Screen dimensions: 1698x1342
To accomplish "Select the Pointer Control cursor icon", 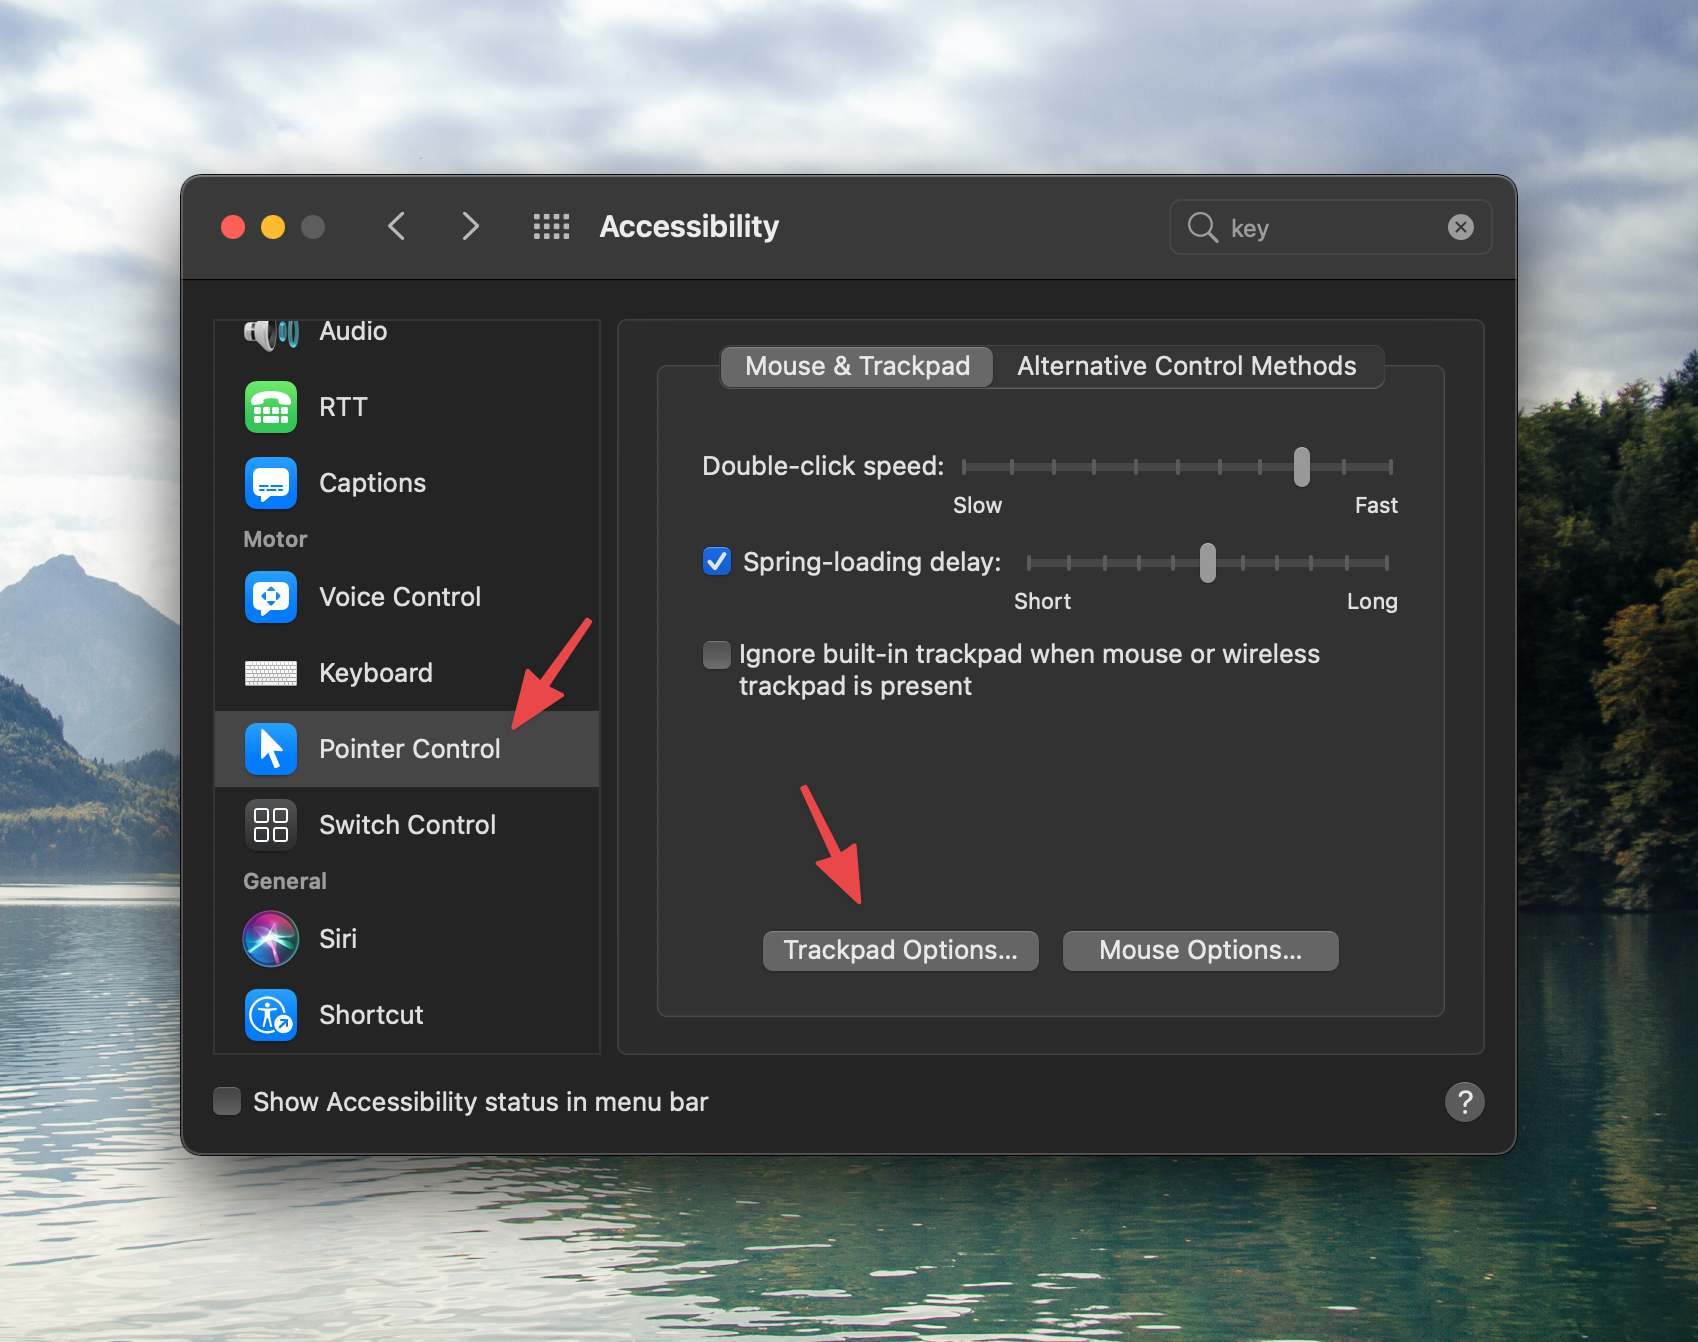I will (x=271, y=749).
